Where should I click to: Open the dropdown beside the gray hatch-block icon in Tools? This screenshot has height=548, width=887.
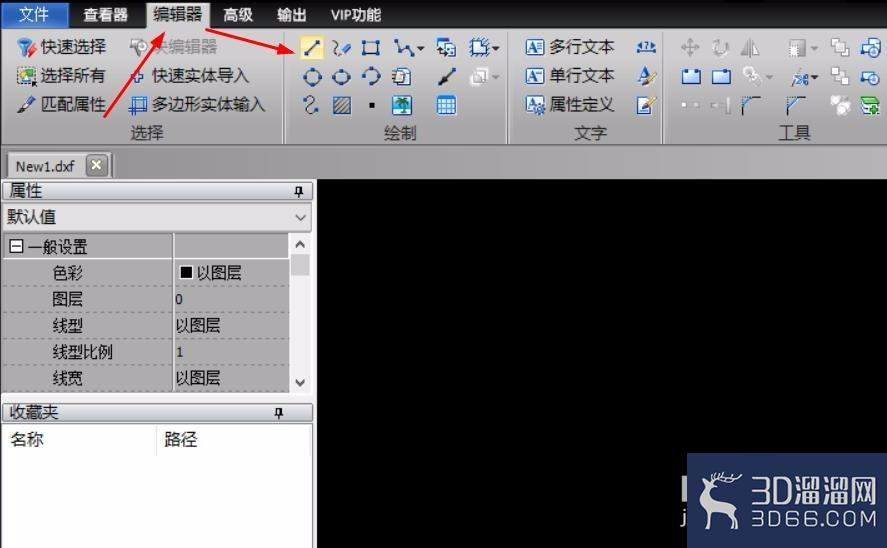pos(814,49)
